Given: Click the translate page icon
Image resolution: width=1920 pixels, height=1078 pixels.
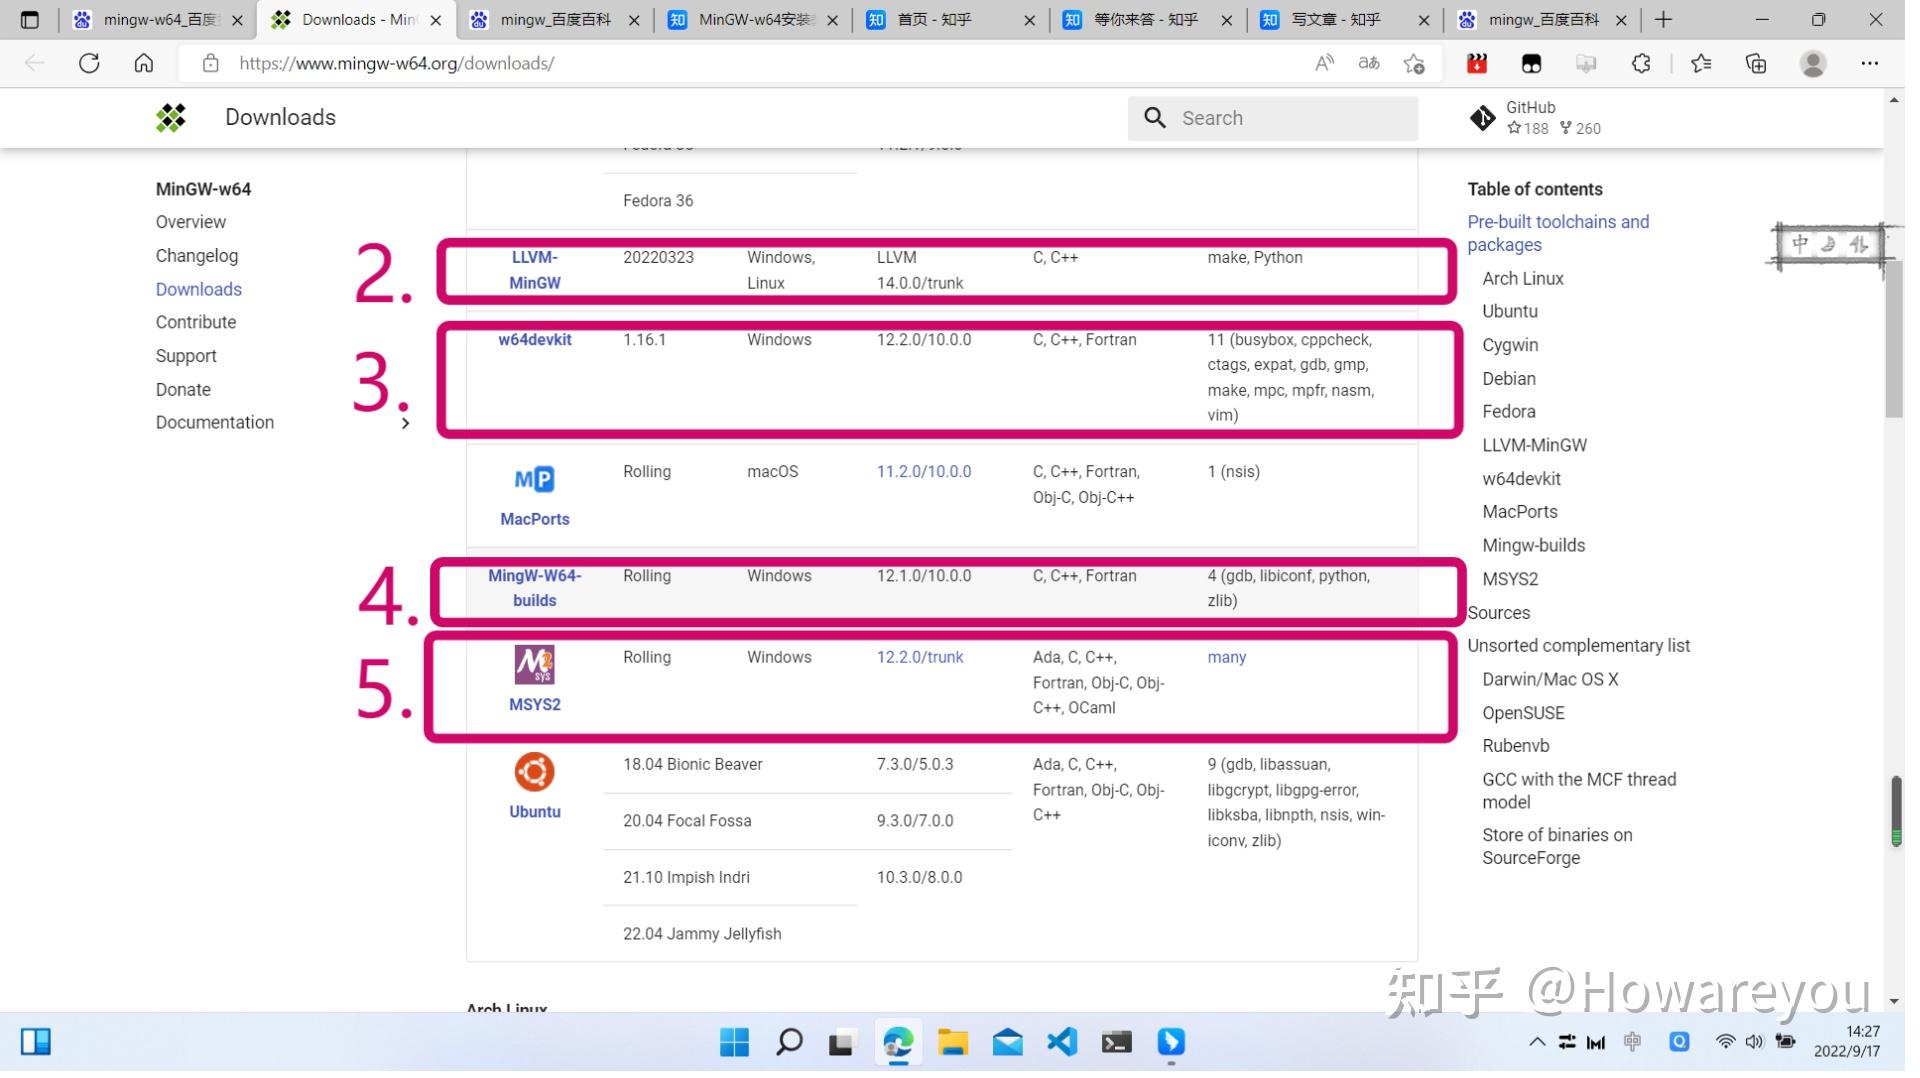Looking at the screenshot, I should tap(1369, 63).
